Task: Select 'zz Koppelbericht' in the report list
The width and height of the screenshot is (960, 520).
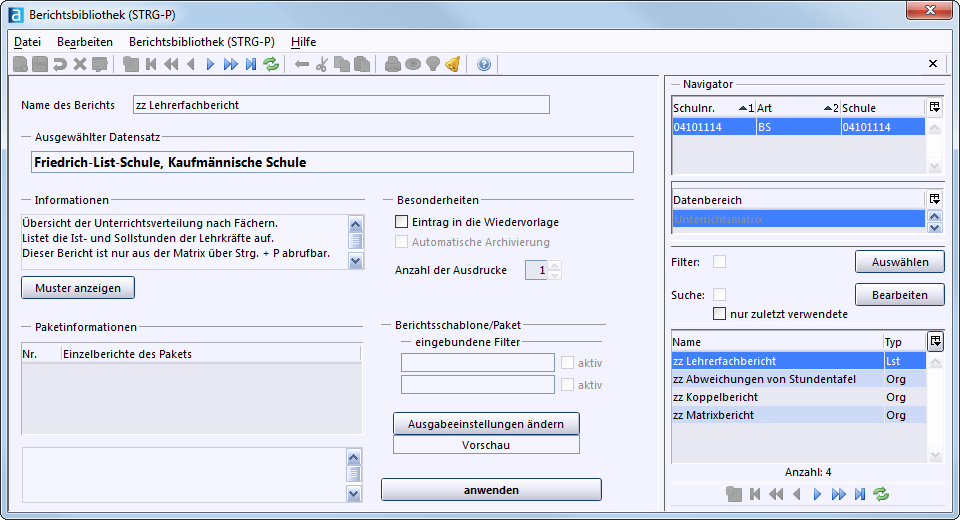Action: (716, 397)
